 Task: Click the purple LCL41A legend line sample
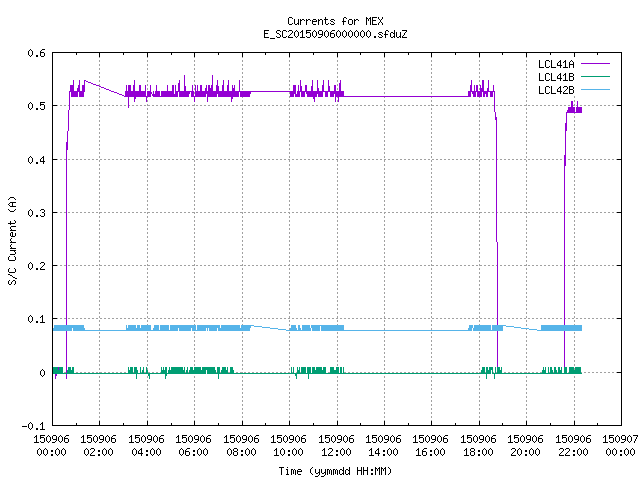(x=595, y=64)
